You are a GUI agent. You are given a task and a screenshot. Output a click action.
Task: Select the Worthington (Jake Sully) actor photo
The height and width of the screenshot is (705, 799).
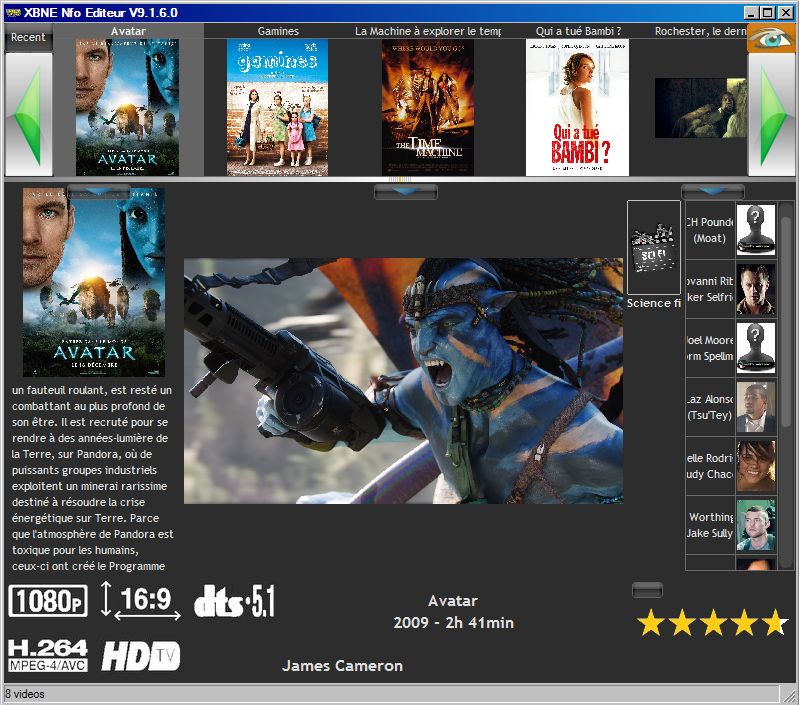pos(756,525)
